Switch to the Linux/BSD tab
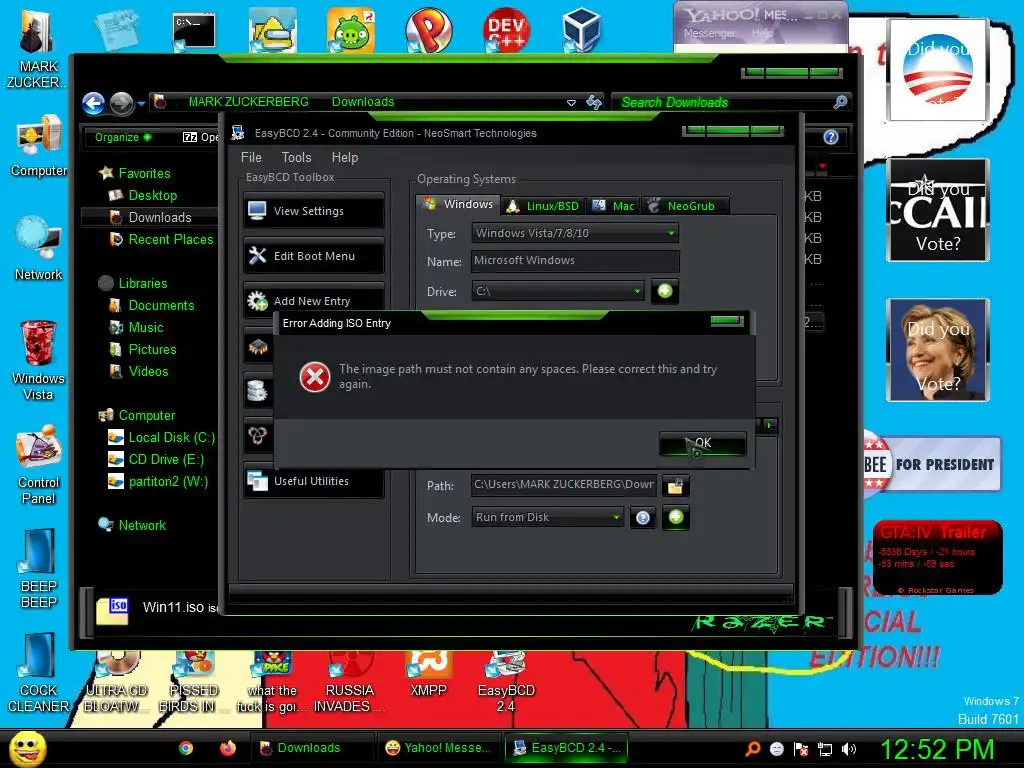 click(x=543, y=206)
